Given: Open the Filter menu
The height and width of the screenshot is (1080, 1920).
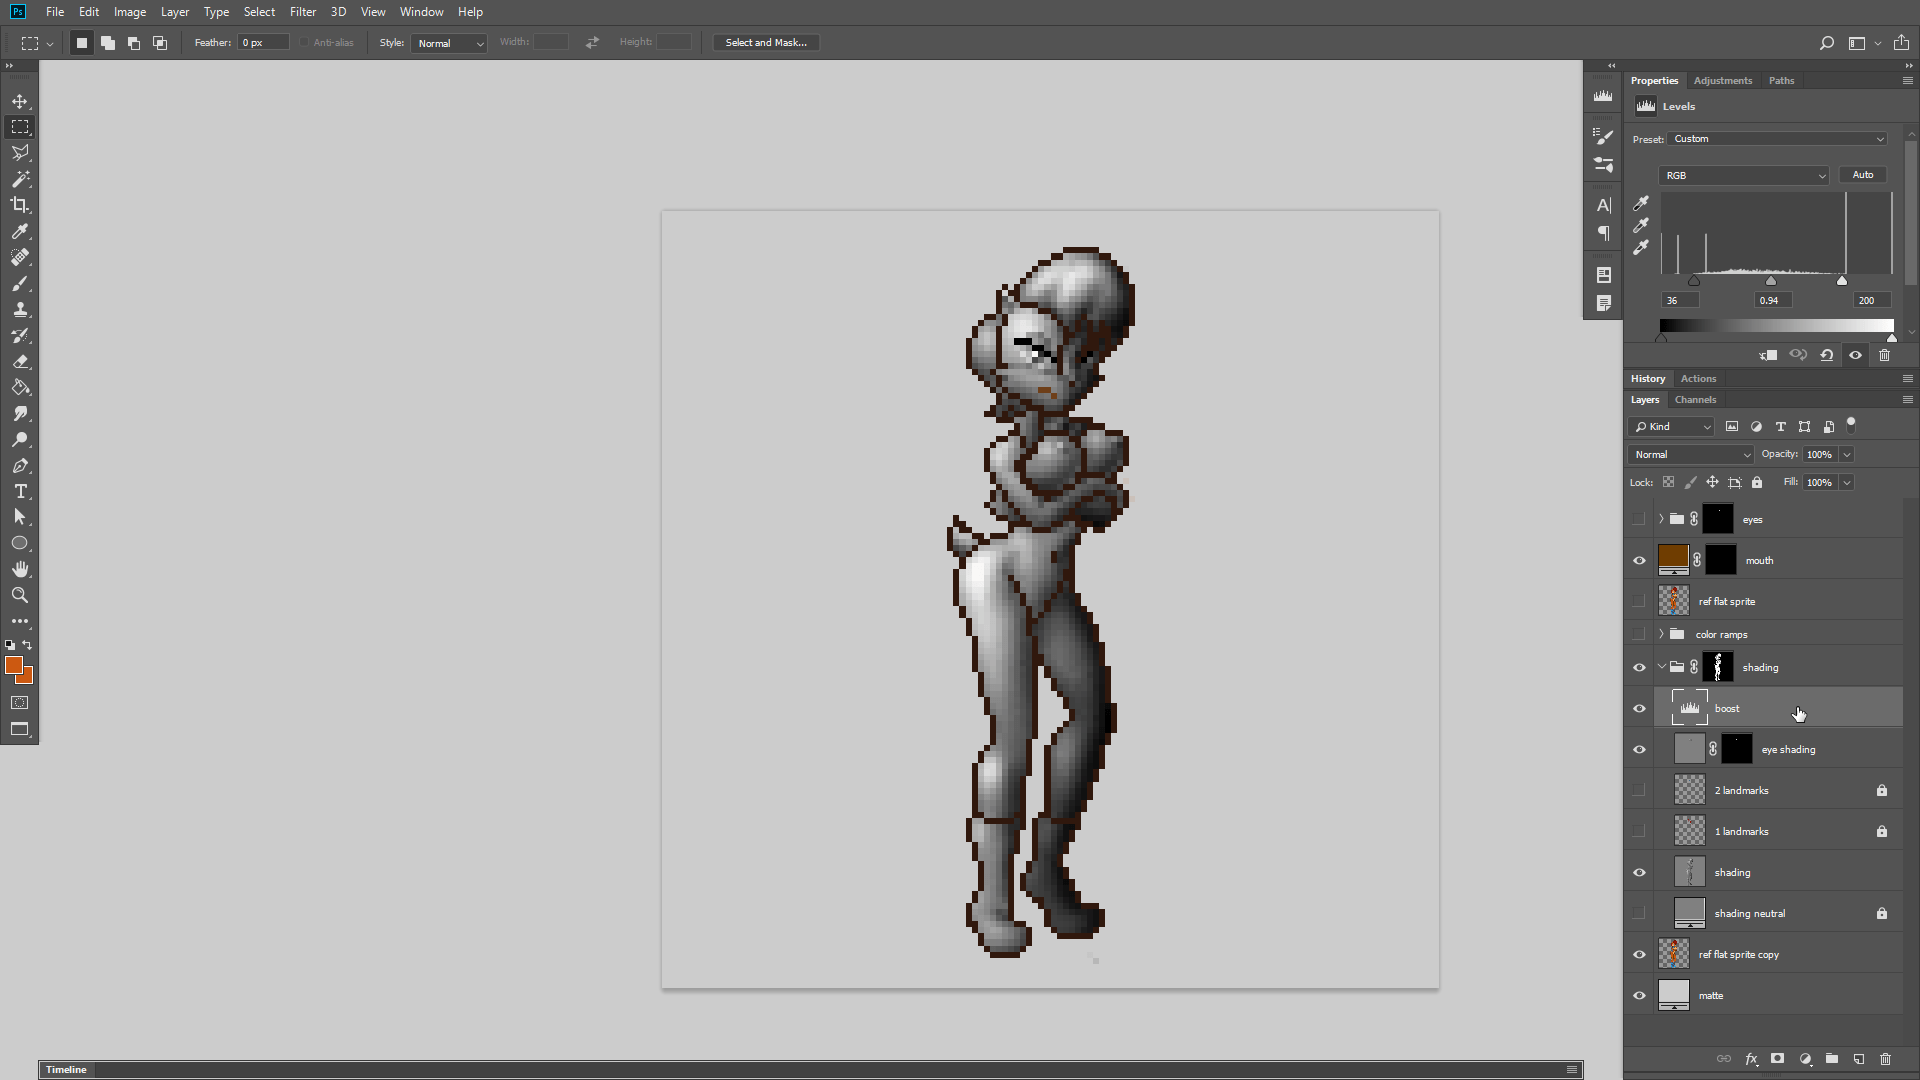Looking at the screenshot, I should [303, 12].
